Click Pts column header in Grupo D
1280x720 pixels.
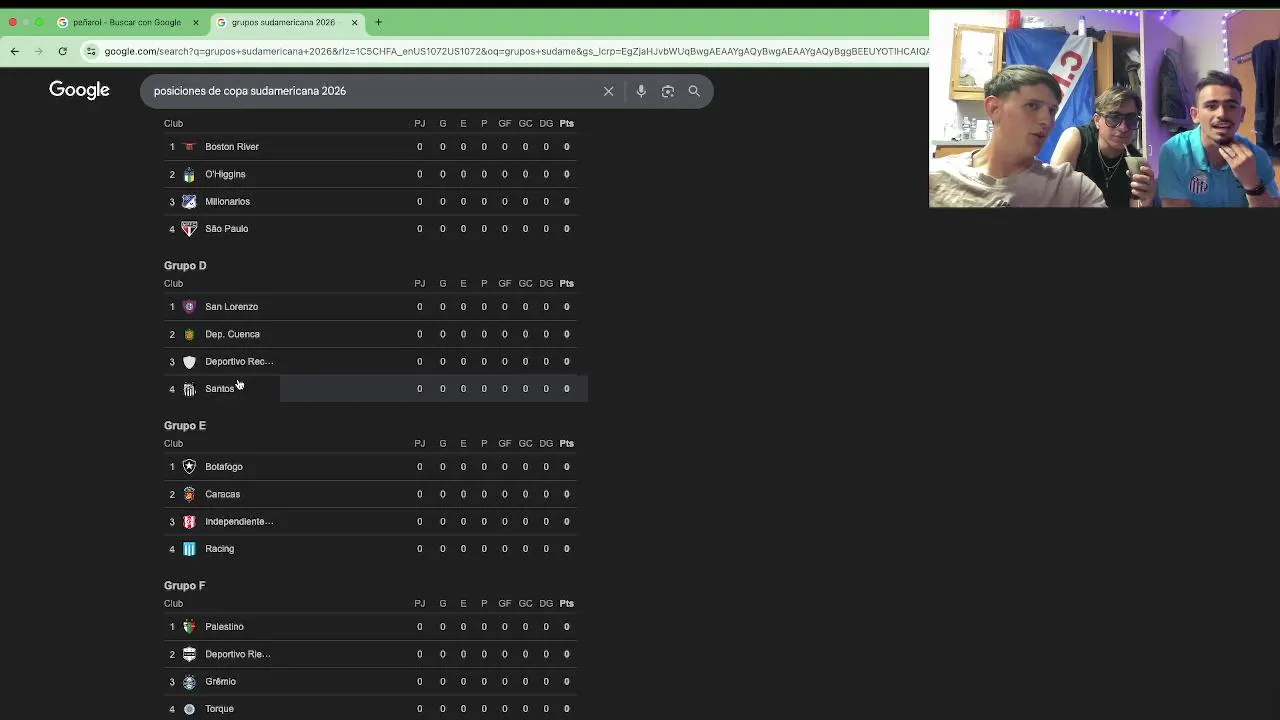pos(567,284)
